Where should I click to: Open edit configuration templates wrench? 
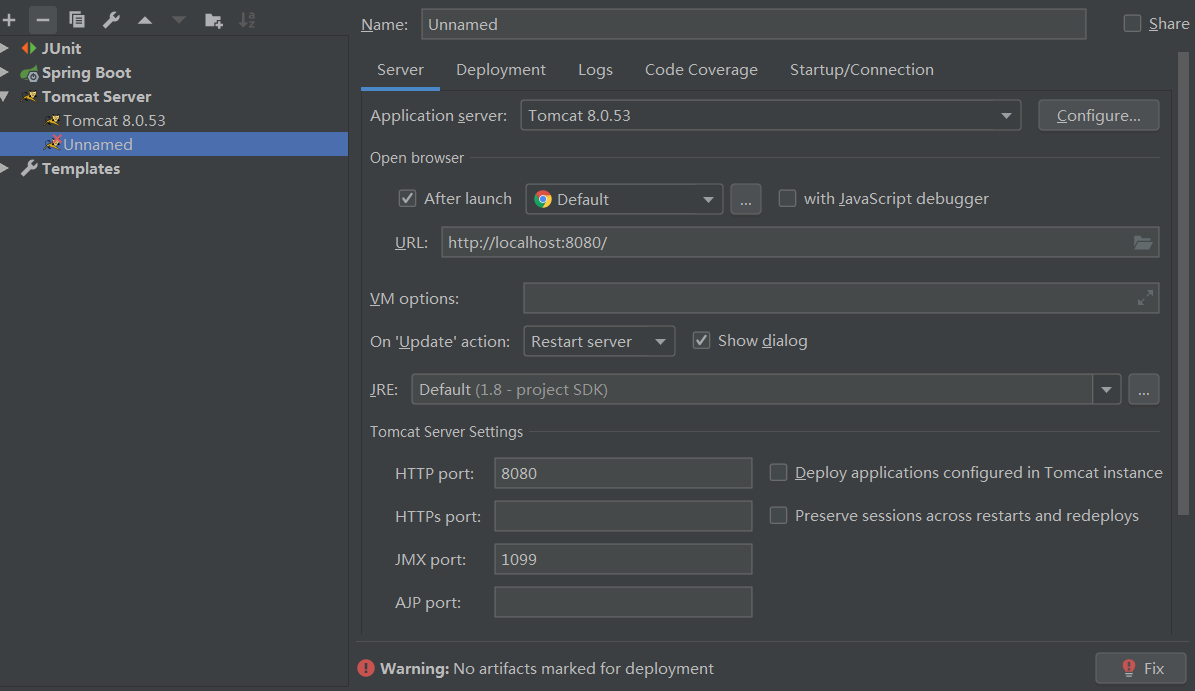click(x=111, y=19)
